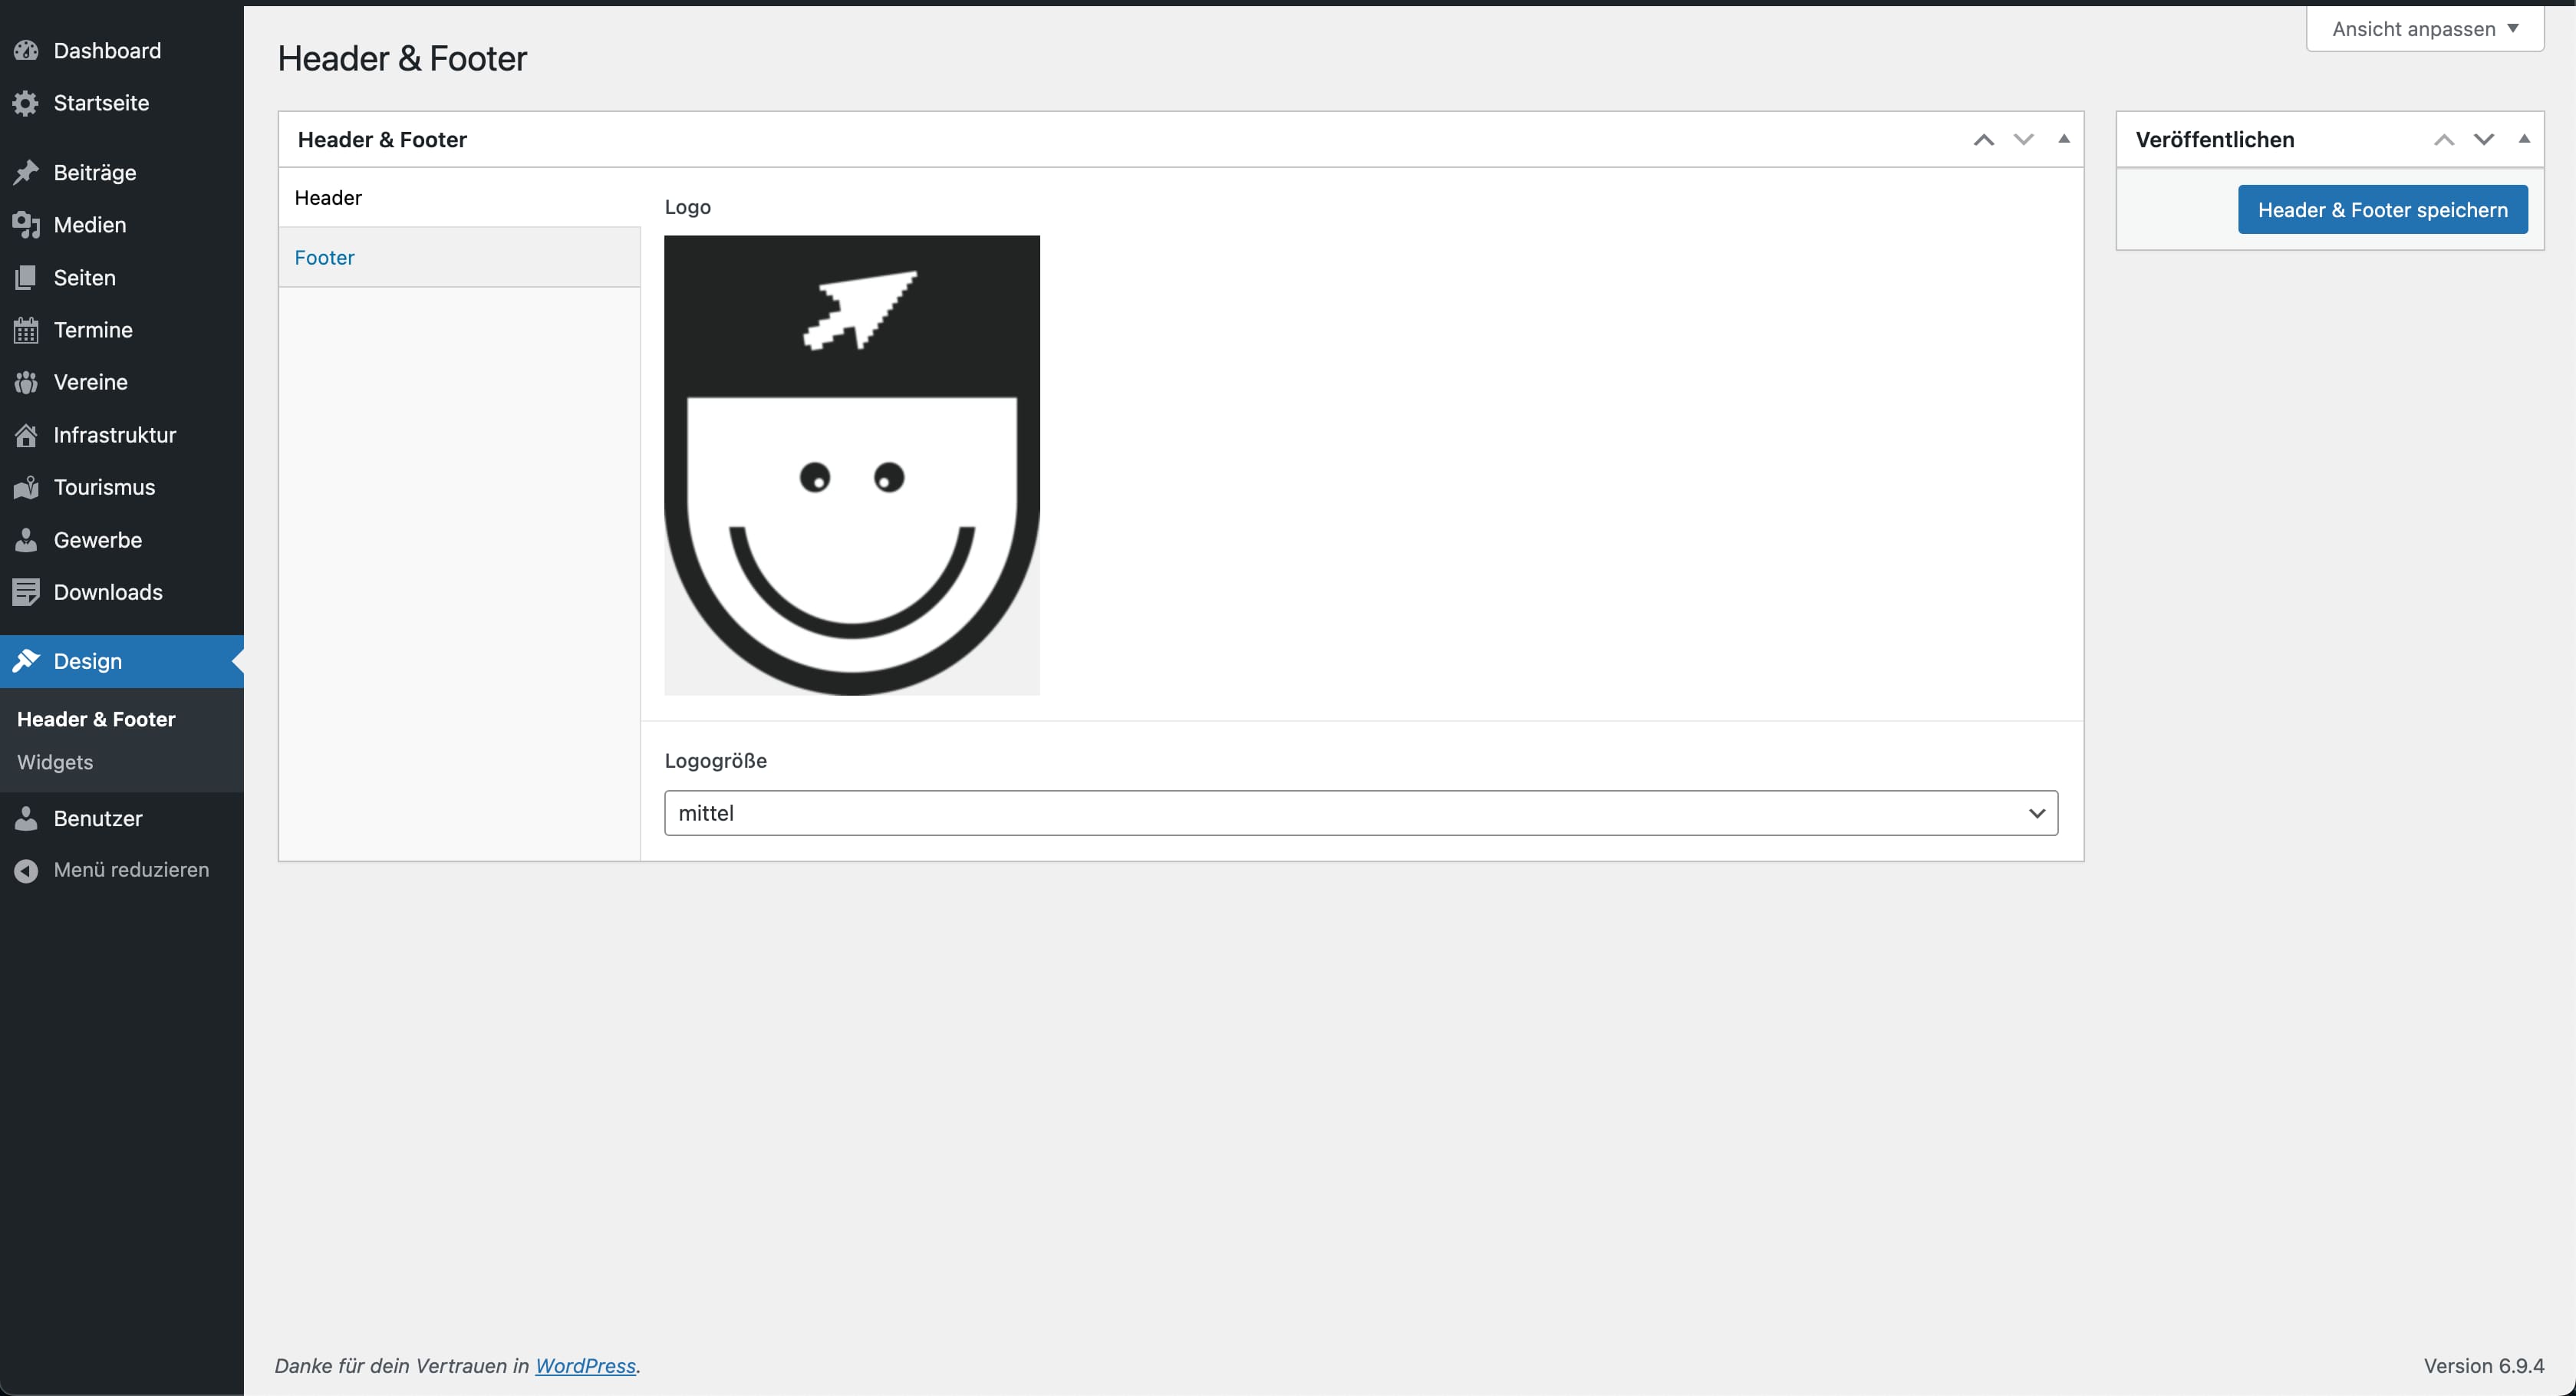Switch to the Footer tab
The height and width of the screenshot is (1396, 2576).
pos(324,257)
